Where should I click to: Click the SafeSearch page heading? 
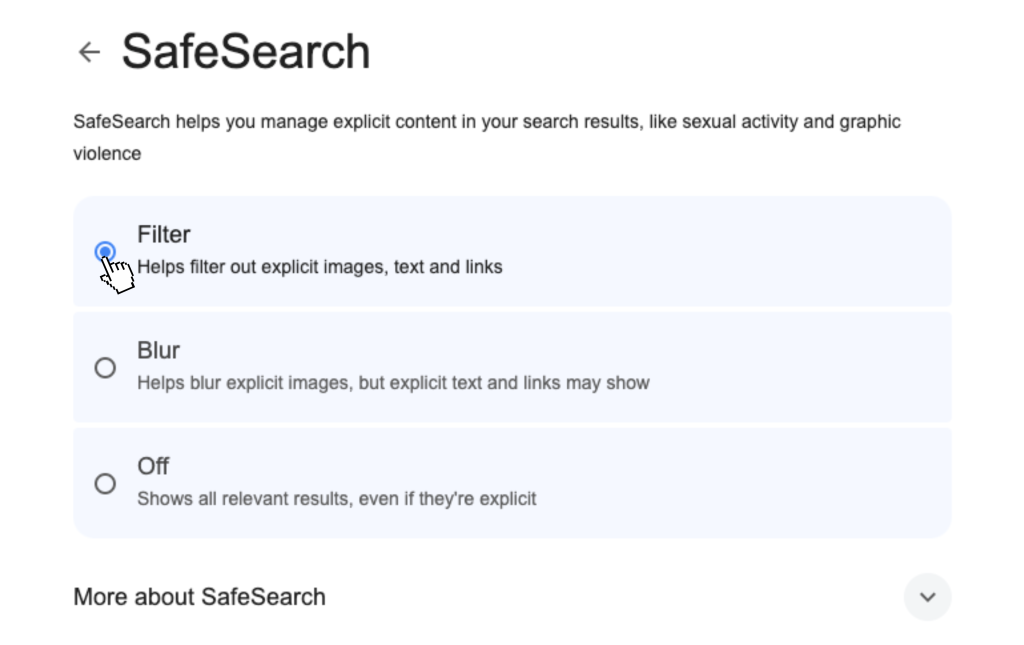click(246, 52)
